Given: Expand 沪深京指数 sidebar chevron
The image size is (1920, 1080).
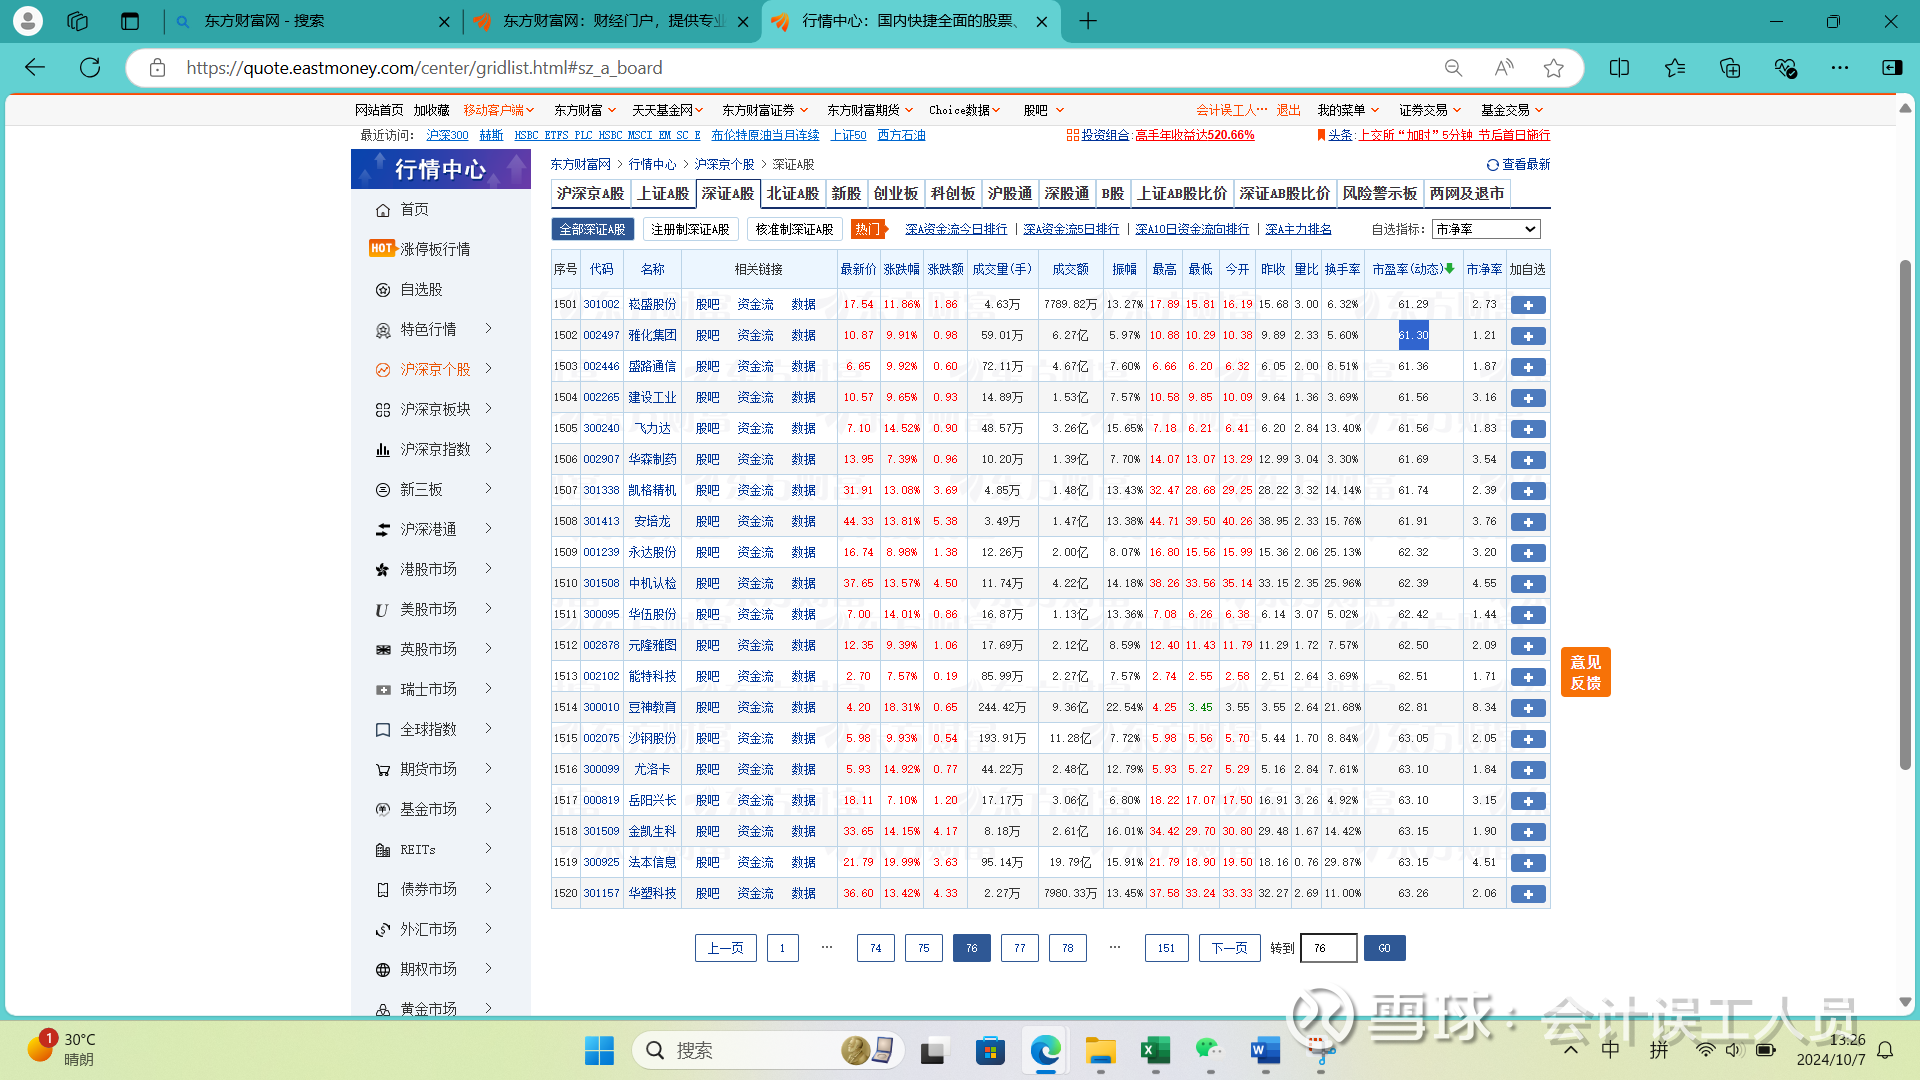Looking at the screenshot, I should (489, 448).
